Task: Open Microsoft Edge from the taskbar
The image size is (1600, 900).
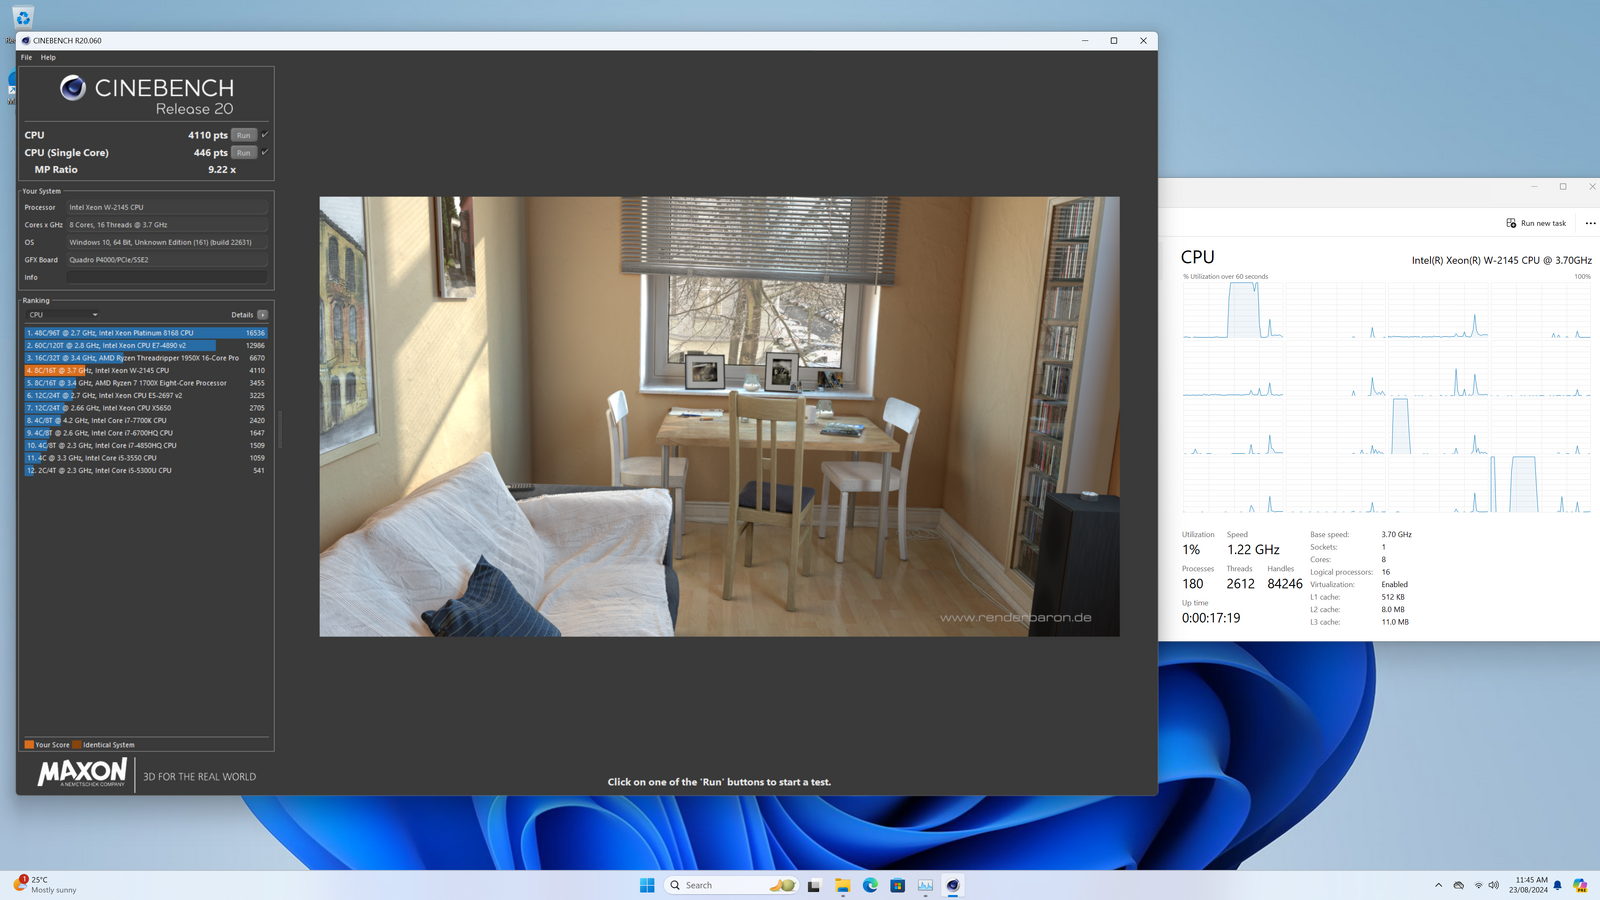Action: pyautogui.click(x=870, y=885)
